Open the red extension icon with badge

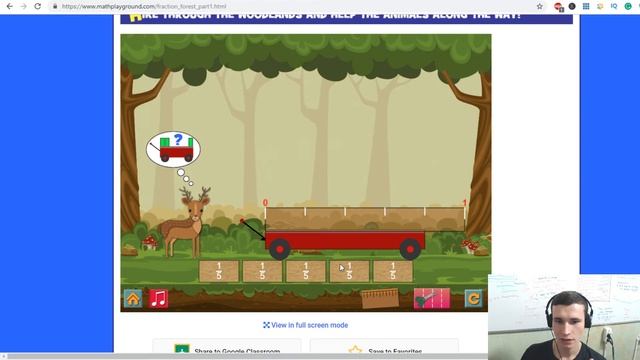point(558,6)
